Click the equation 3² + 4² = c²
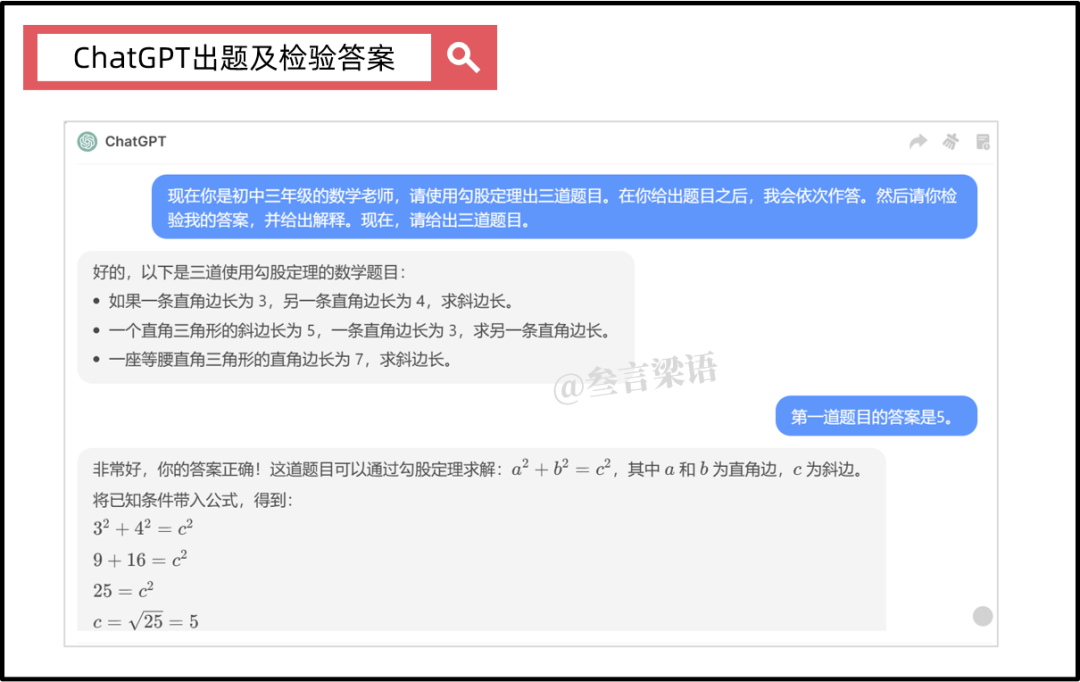1080x682 pixels. click(x=143, y=528)
